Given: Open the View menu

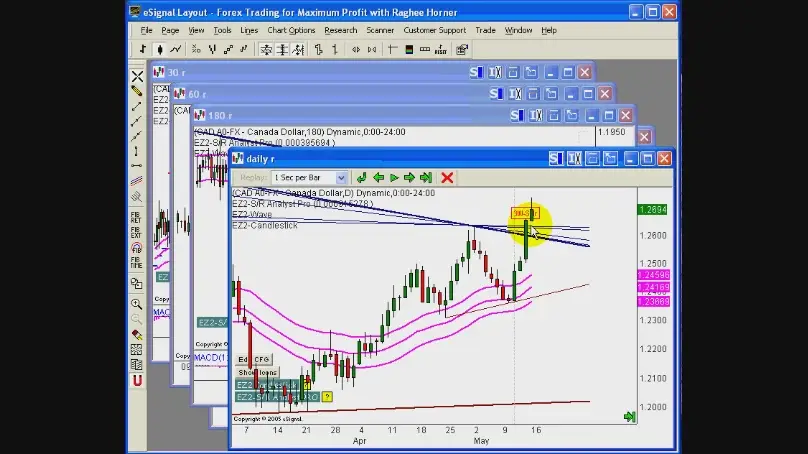Looking at the screenshot, I should pos(196,30).
